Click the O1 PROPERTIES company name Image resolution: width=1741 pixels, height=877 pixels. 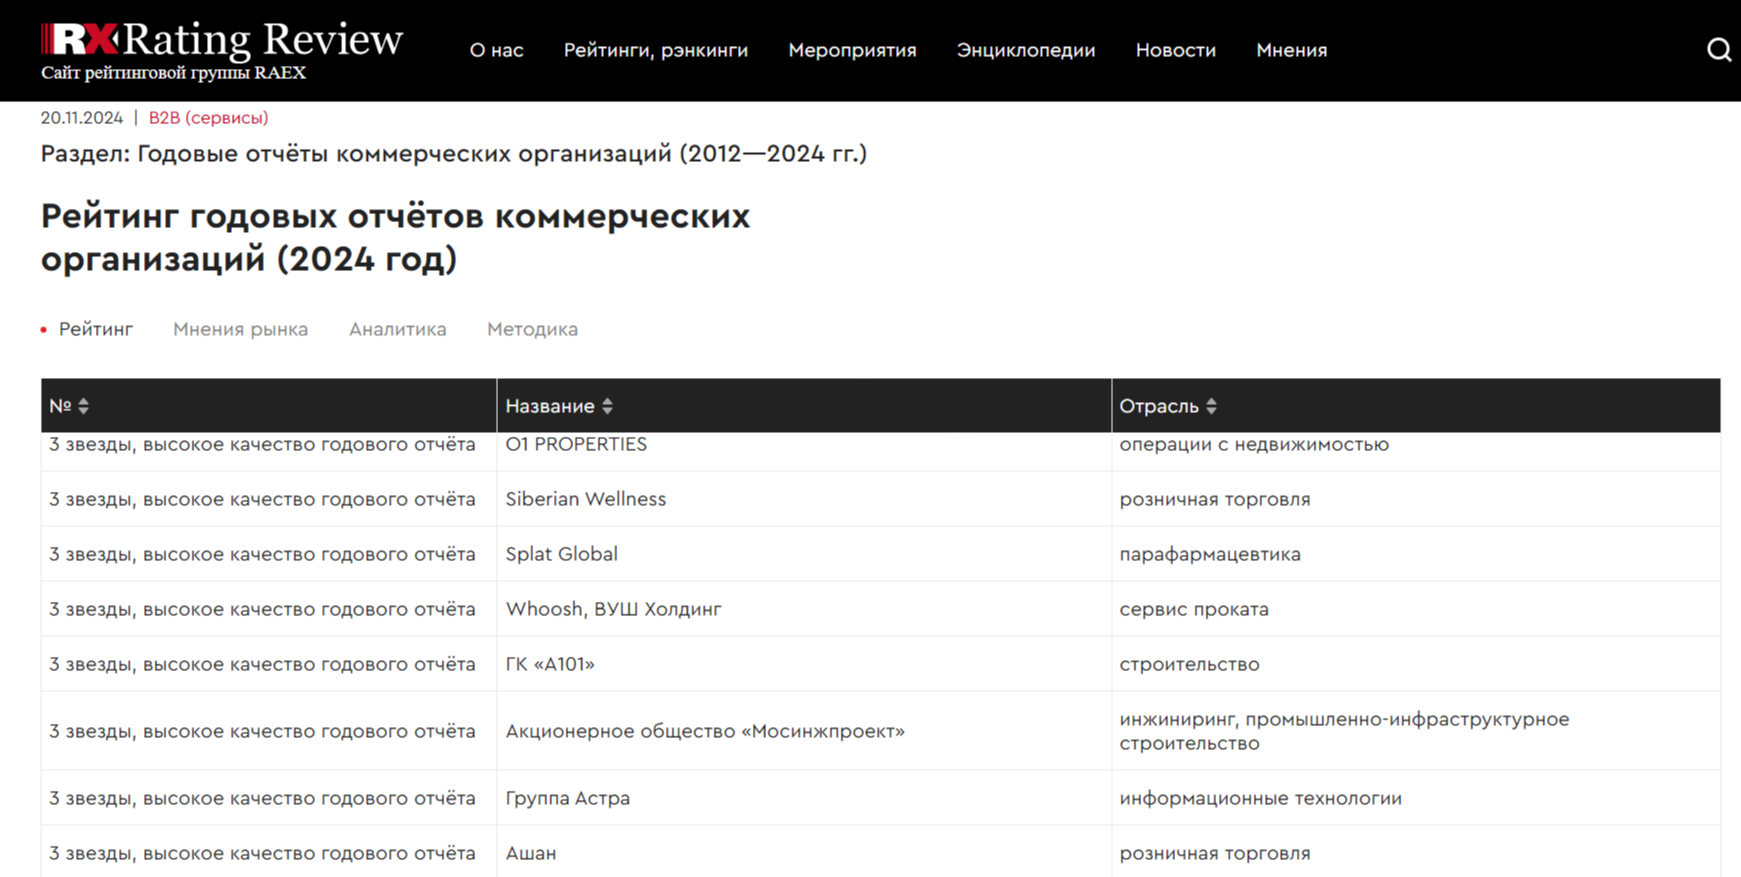tap(576, 444)
